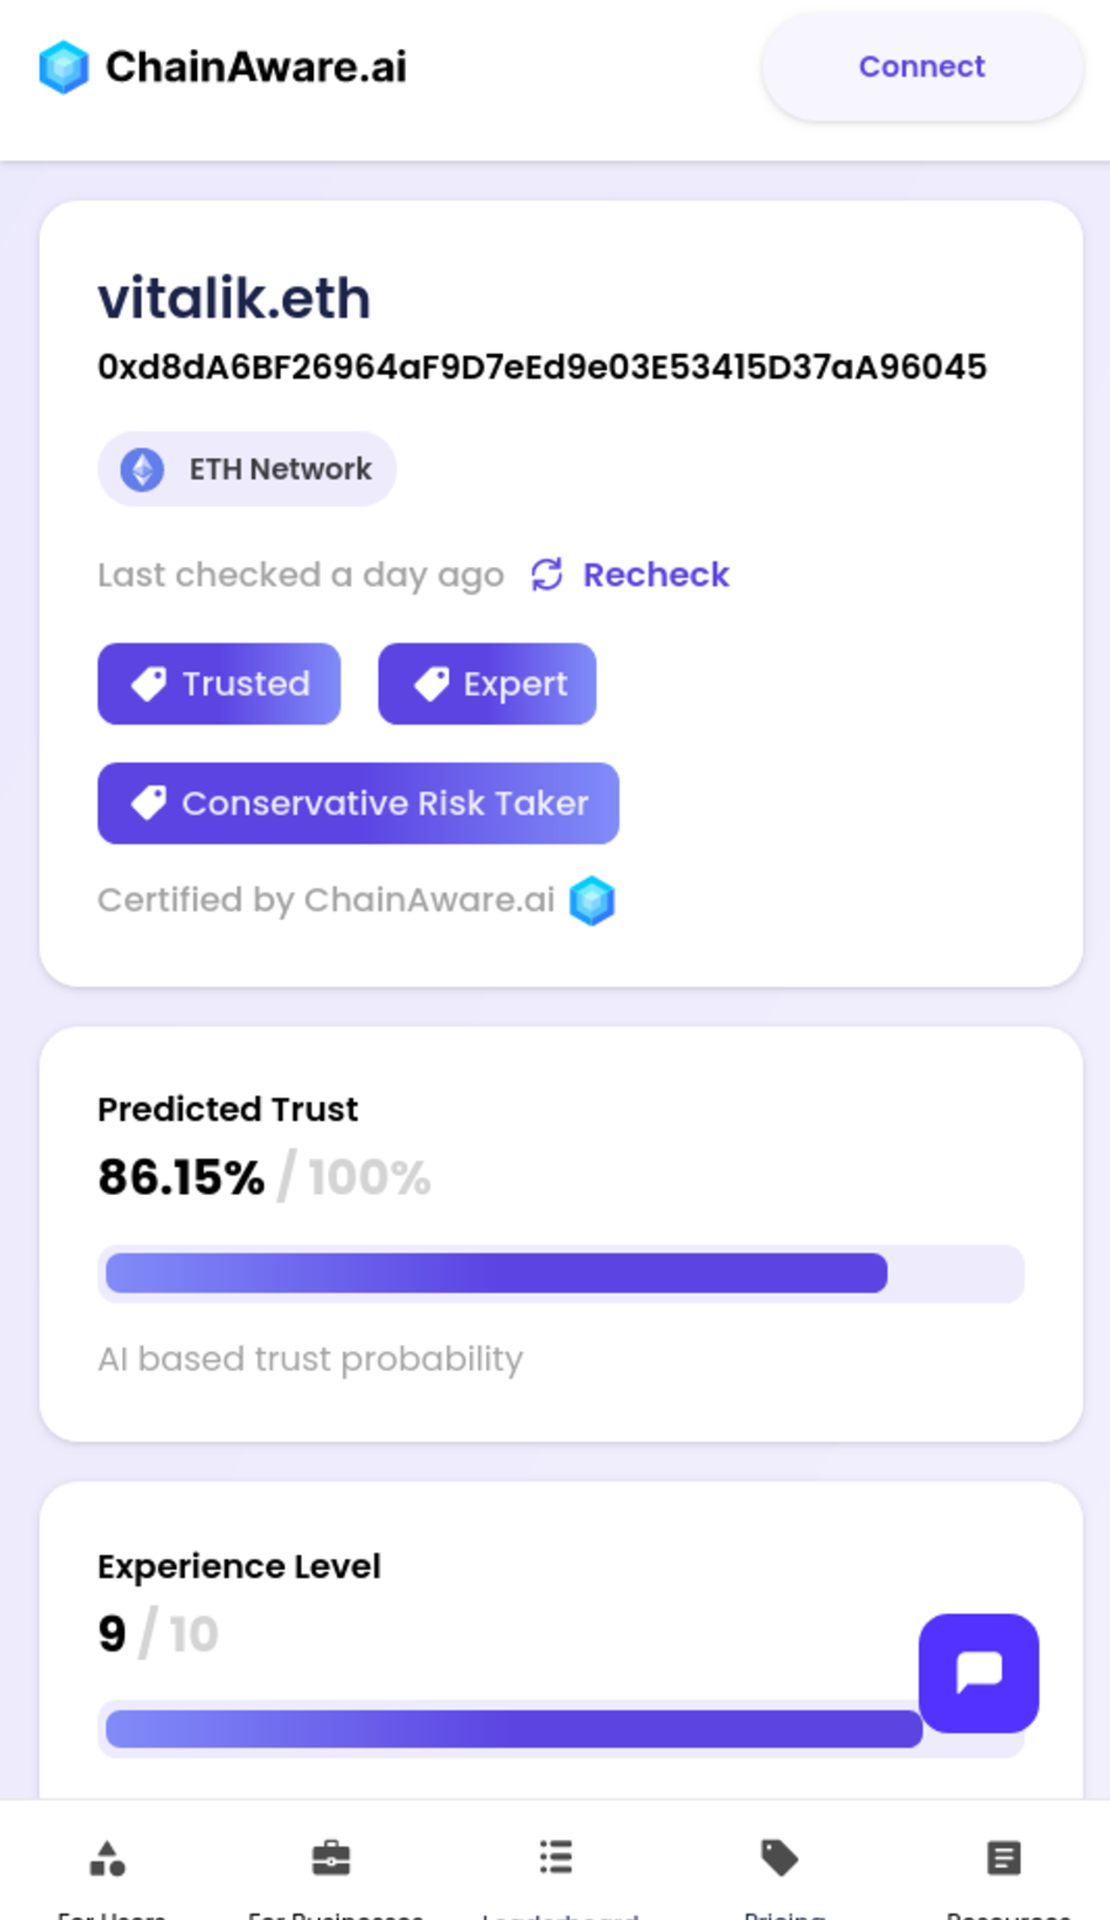Viewport: 1110px width, 1920px height.
Task: Click the Ethereum diamond network icon
Action: tap(142, 469)
